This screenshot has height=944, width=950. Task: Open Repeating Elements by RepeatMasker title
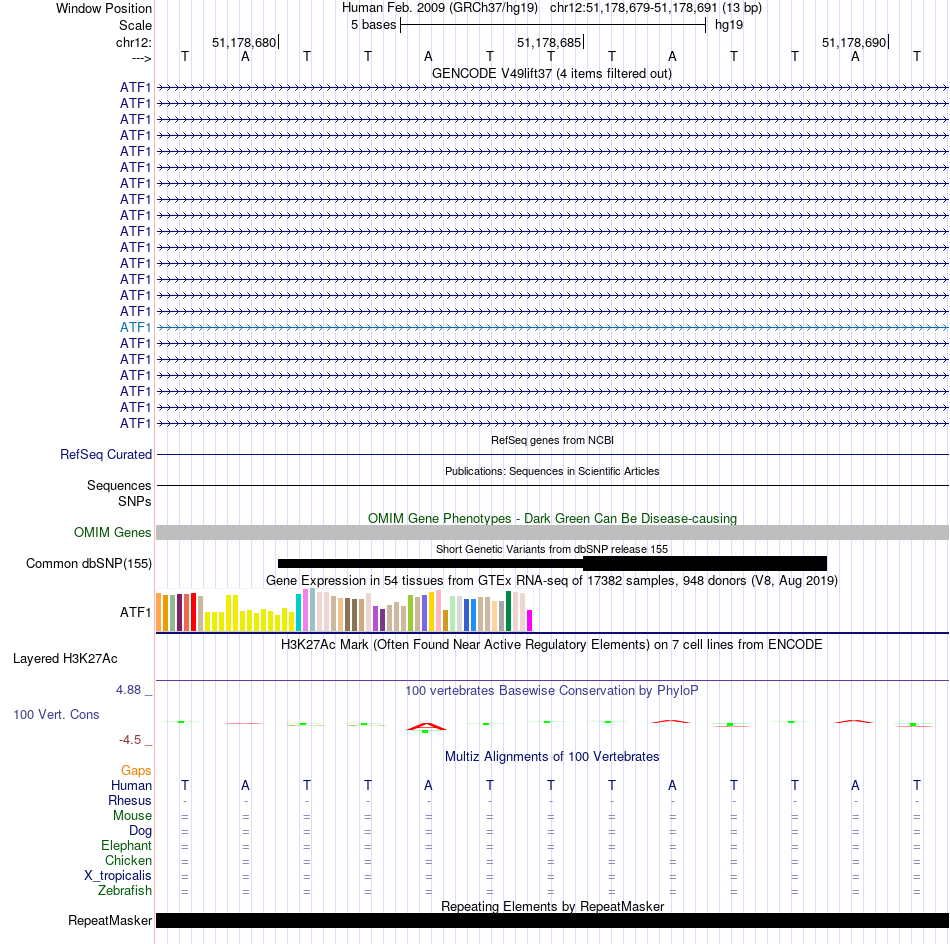tap(552, 906)
